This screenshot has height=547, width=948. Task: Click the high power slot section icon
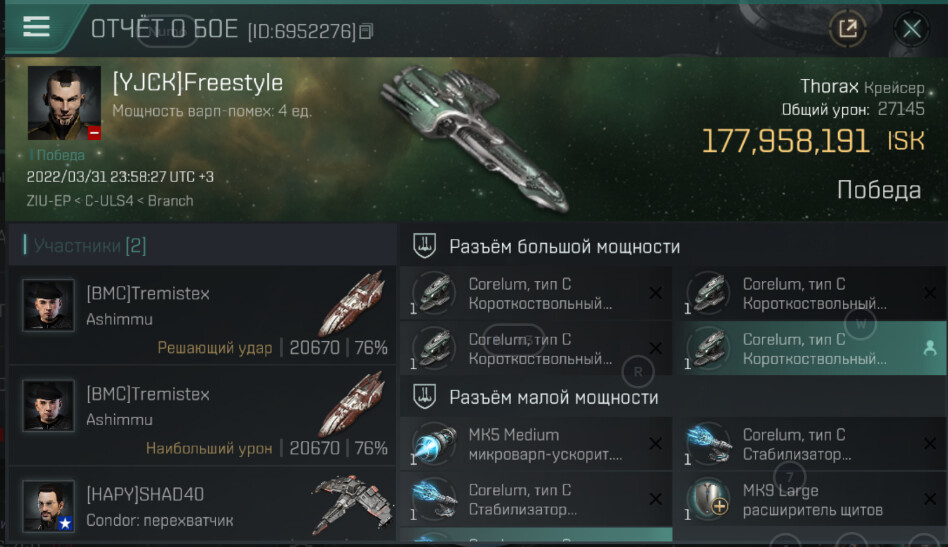[424, 246]
